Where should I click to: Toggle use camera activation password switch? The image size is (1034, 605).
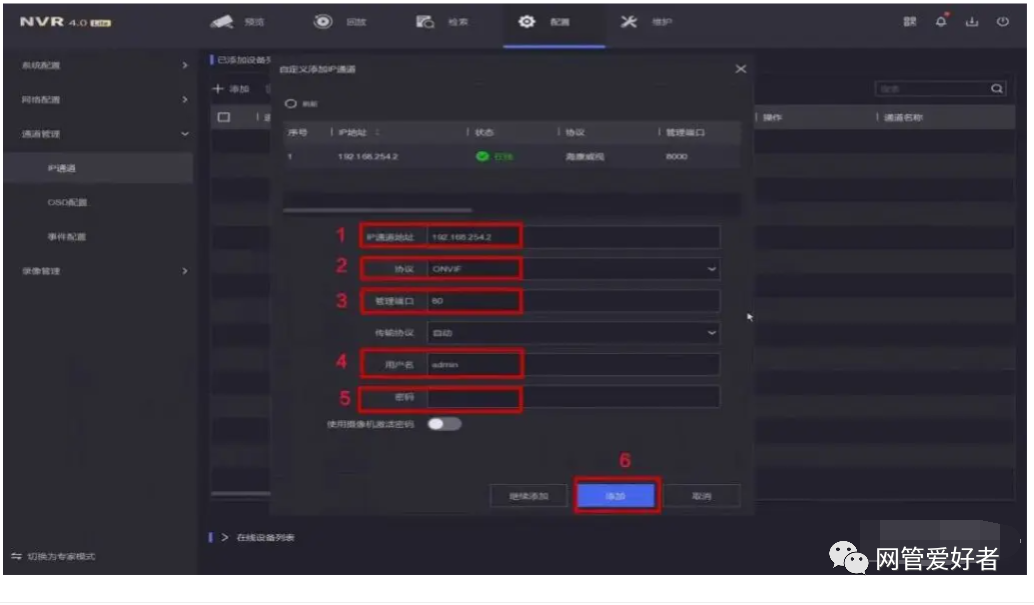tap(445, 424)
